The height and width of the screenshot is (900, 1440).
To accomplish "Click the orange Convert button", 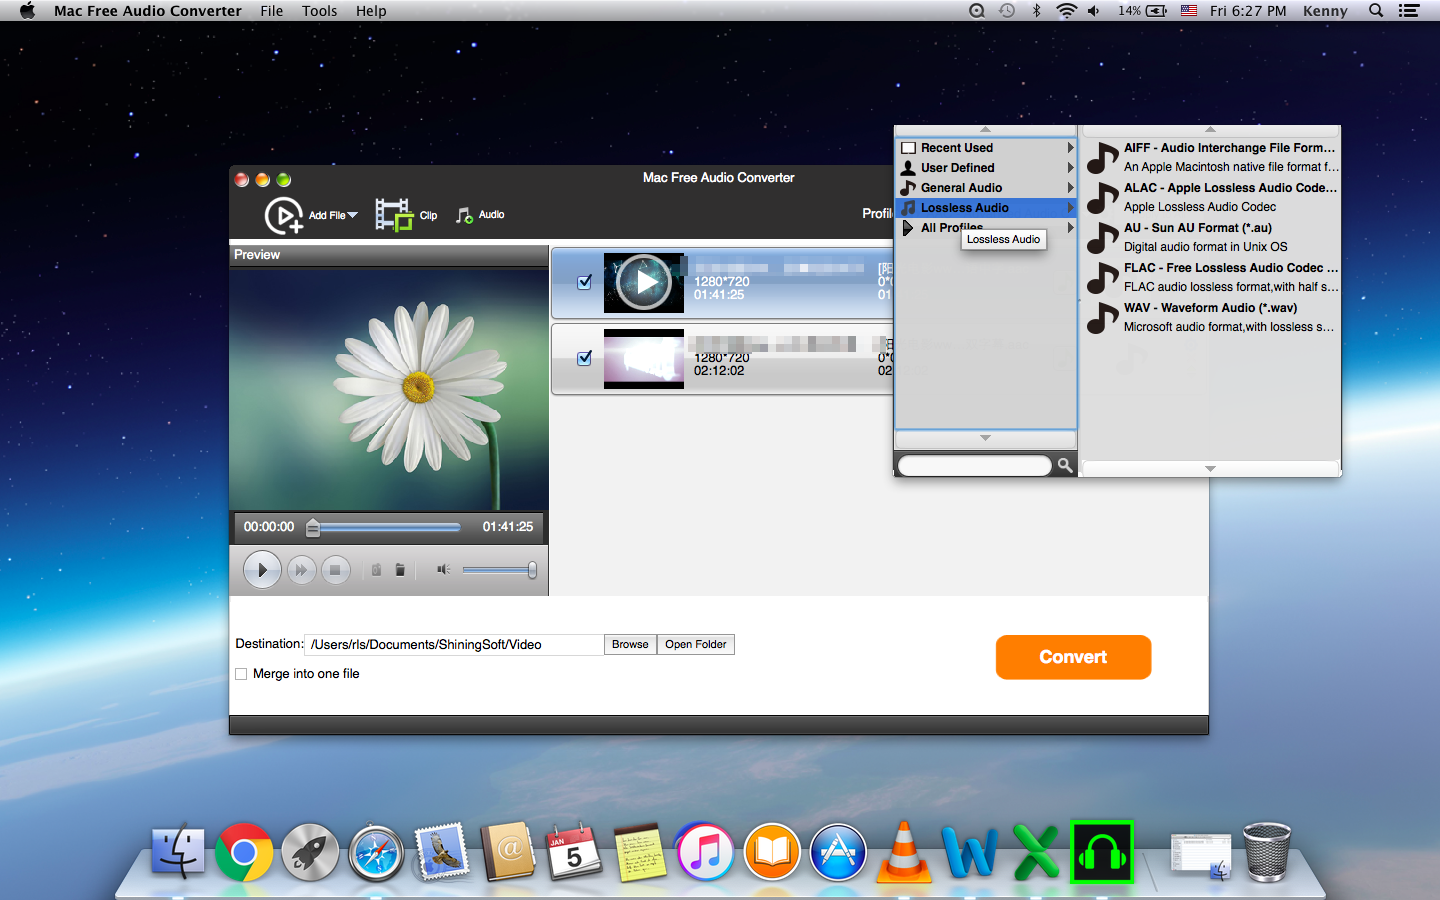I will click(1073, 657).
